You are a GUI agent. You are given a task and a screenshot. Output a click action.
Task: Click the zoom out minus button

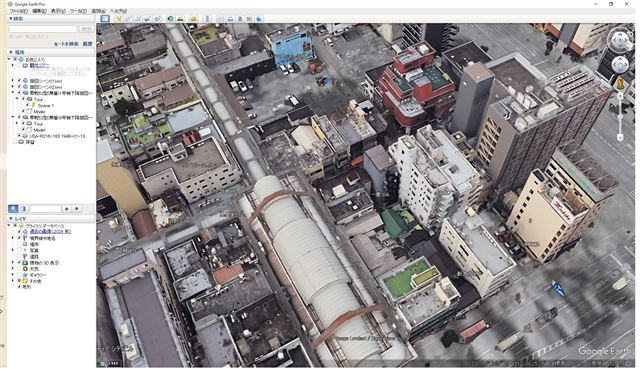(x=620, y=138)
